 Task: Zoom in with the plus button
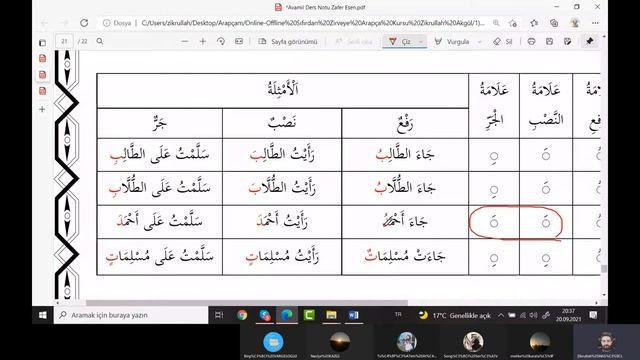coord(203,42)
